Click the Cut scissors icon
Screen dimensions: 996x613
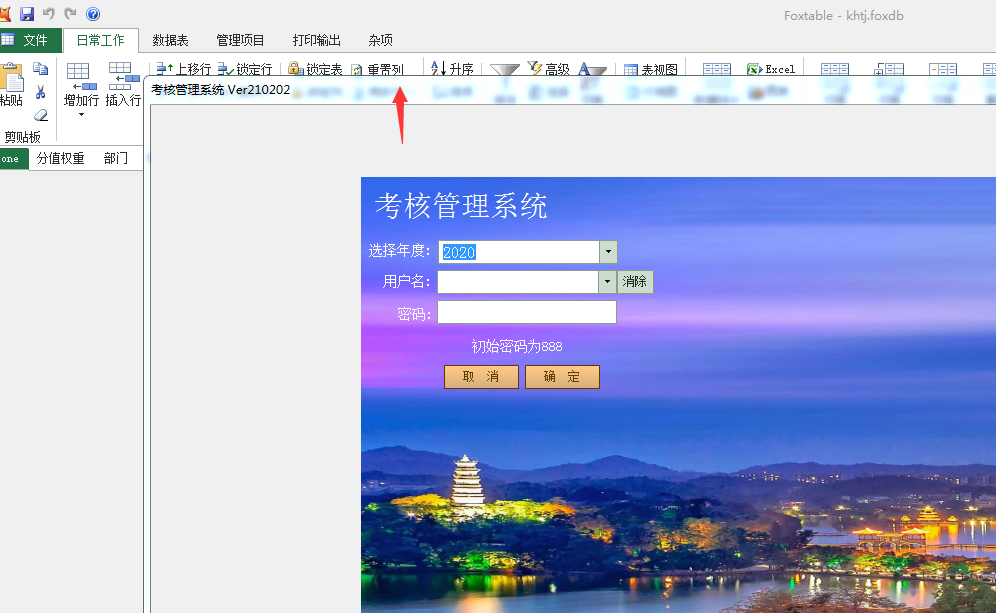41,92
